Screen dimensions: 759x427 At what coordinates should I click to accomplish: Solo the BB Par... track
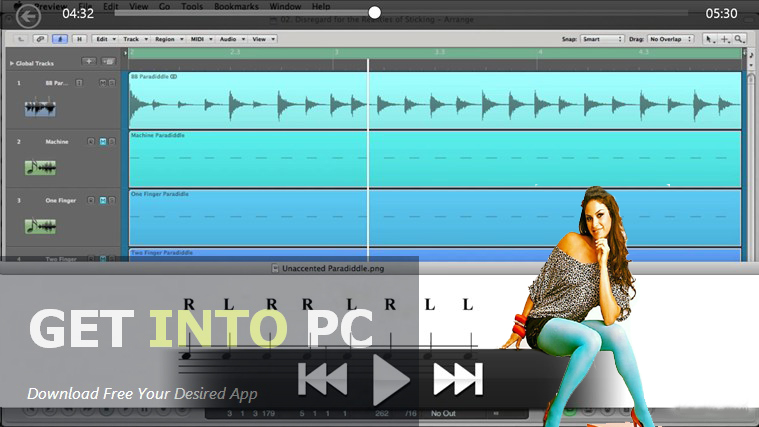[x=112, y=83]
